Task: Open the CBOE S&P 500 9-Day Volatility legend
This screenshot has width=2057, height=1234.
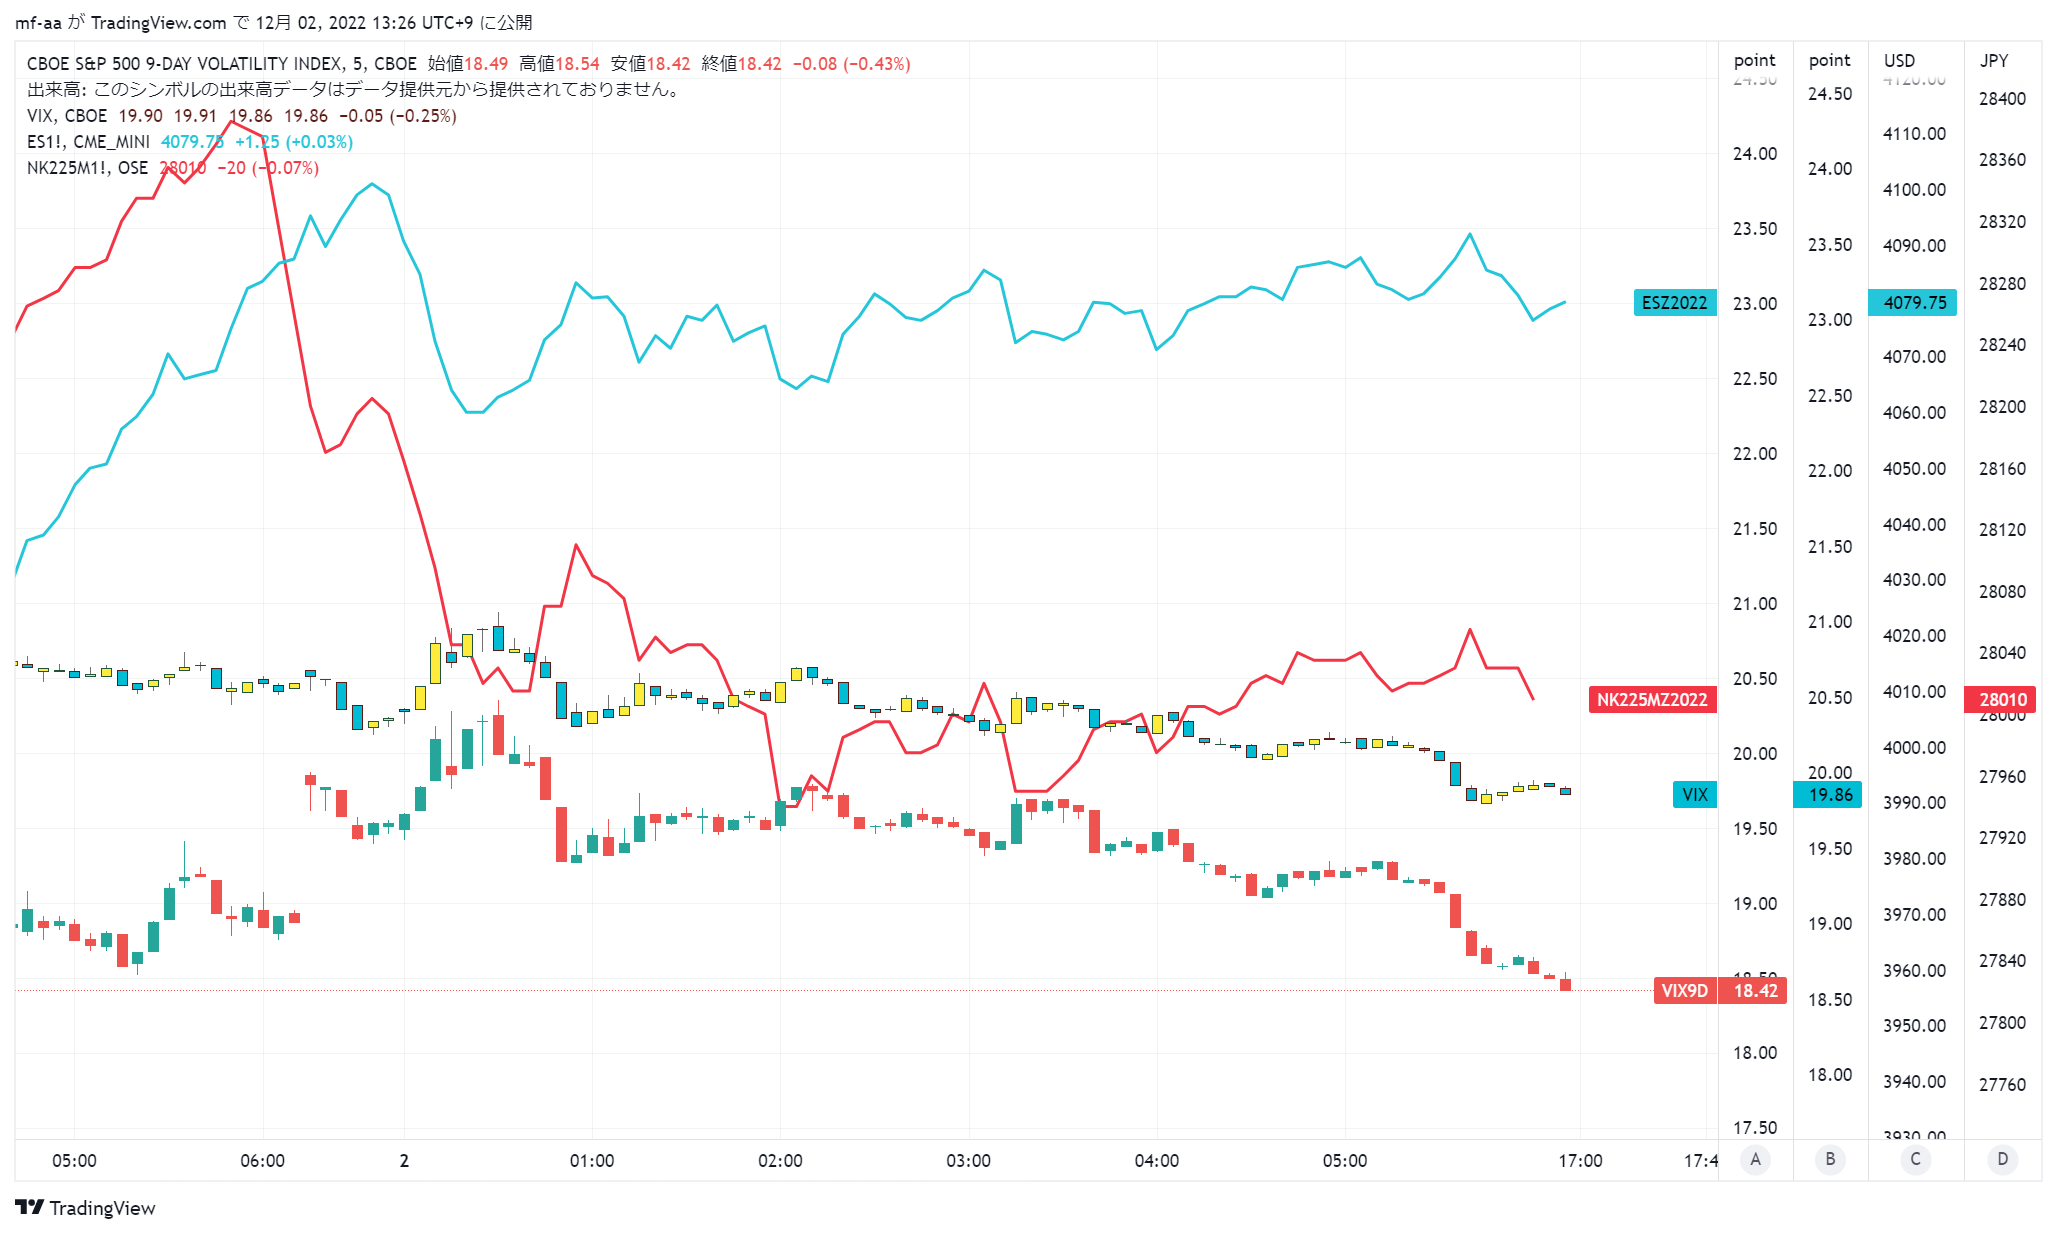Action: 222,63
